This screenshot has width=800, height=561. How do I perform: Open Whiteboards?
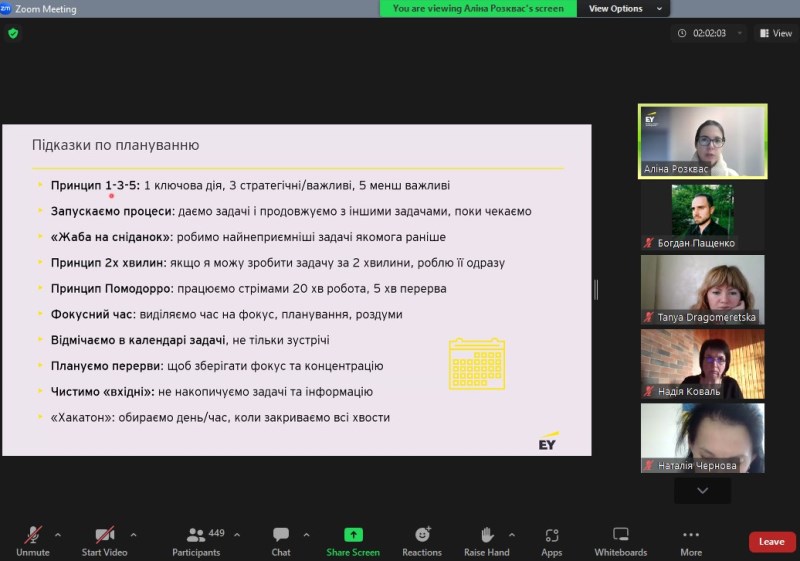[620, 542]
